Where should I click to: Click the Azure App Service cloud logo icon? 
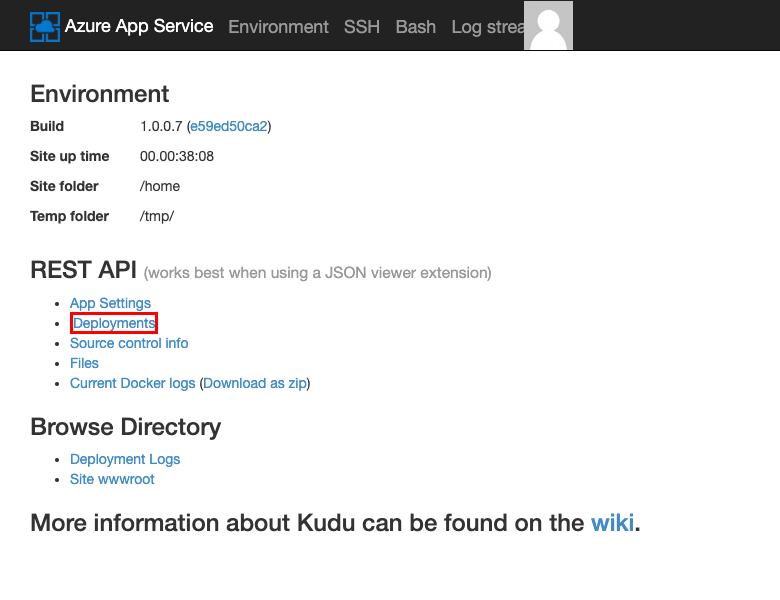click(x=45, y=26)
